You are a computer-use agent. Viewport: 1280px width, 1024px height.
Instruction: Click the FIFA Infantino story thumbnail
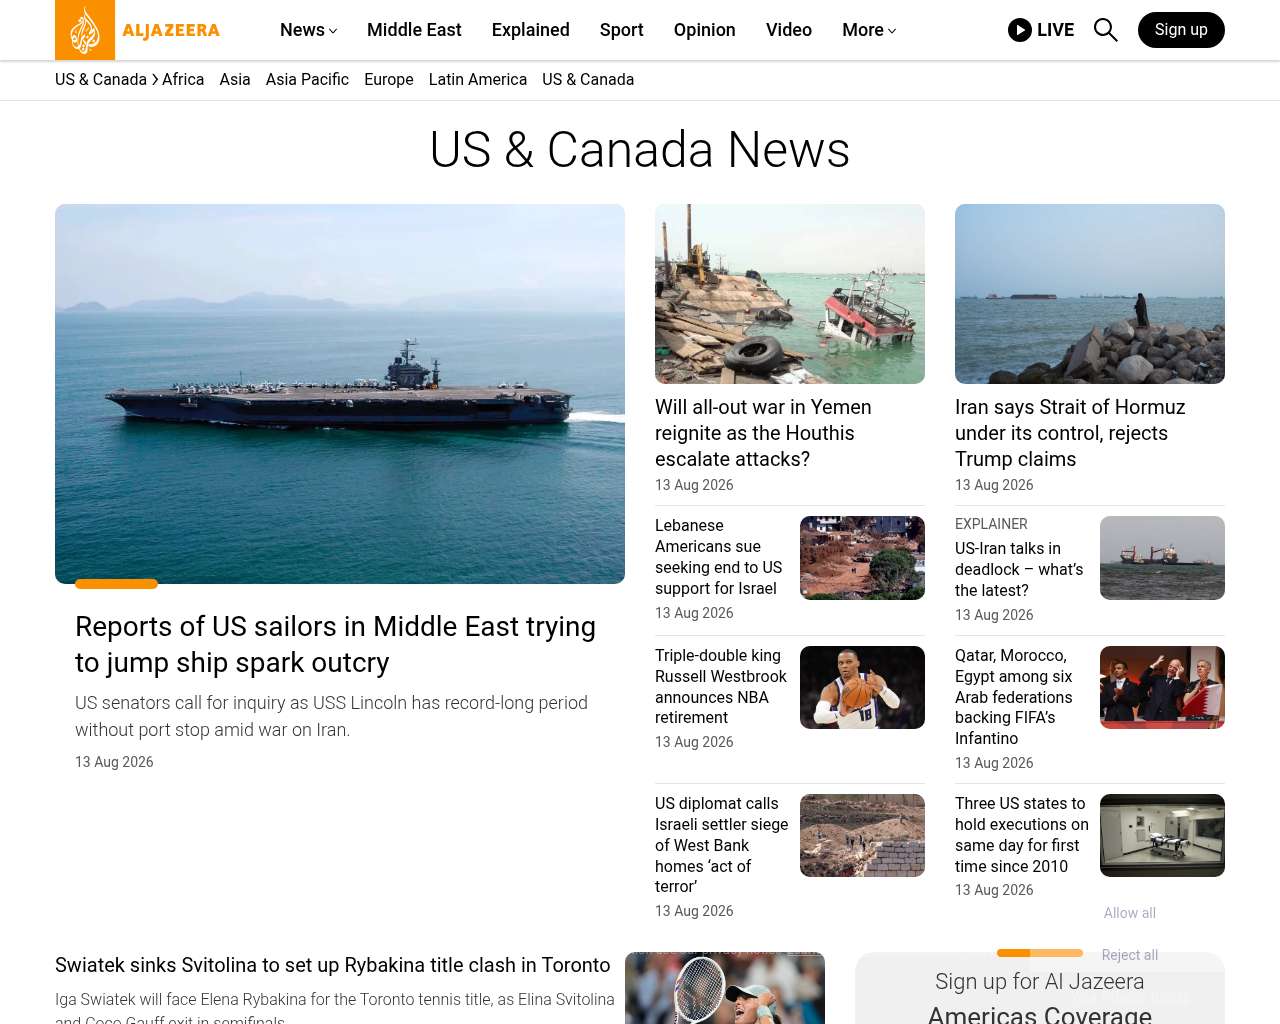[1162, 688]
